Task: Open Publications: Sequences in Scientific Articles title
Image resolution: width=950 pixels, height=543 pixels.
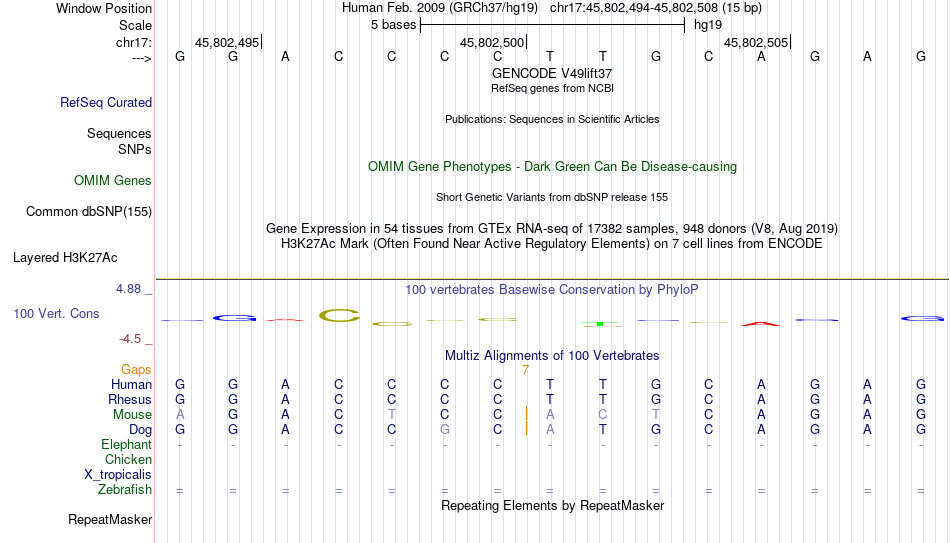Action: tap(552, 119)
